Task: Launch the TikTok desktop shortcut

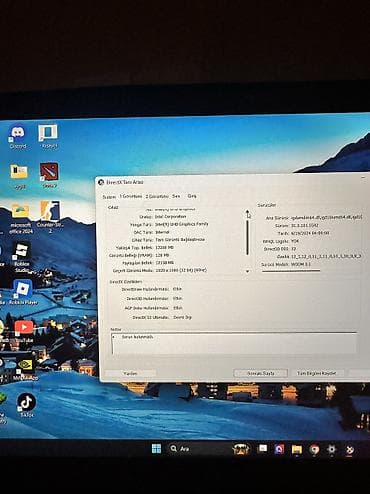Action: click(x=26, y=404)
